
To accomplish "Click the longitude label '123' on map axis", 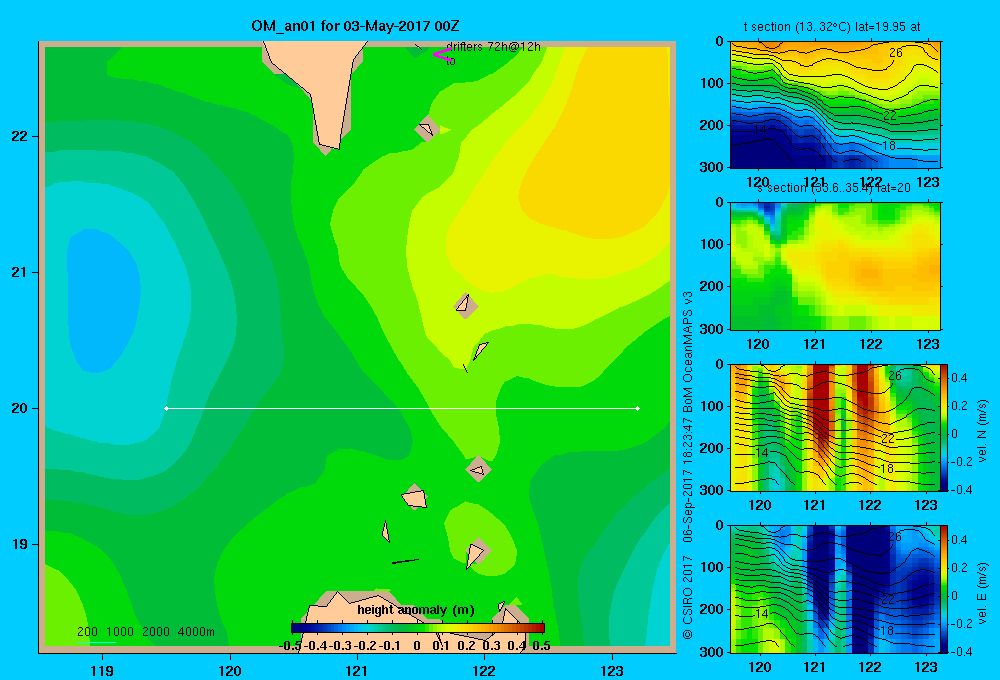I will click(612, 670).
